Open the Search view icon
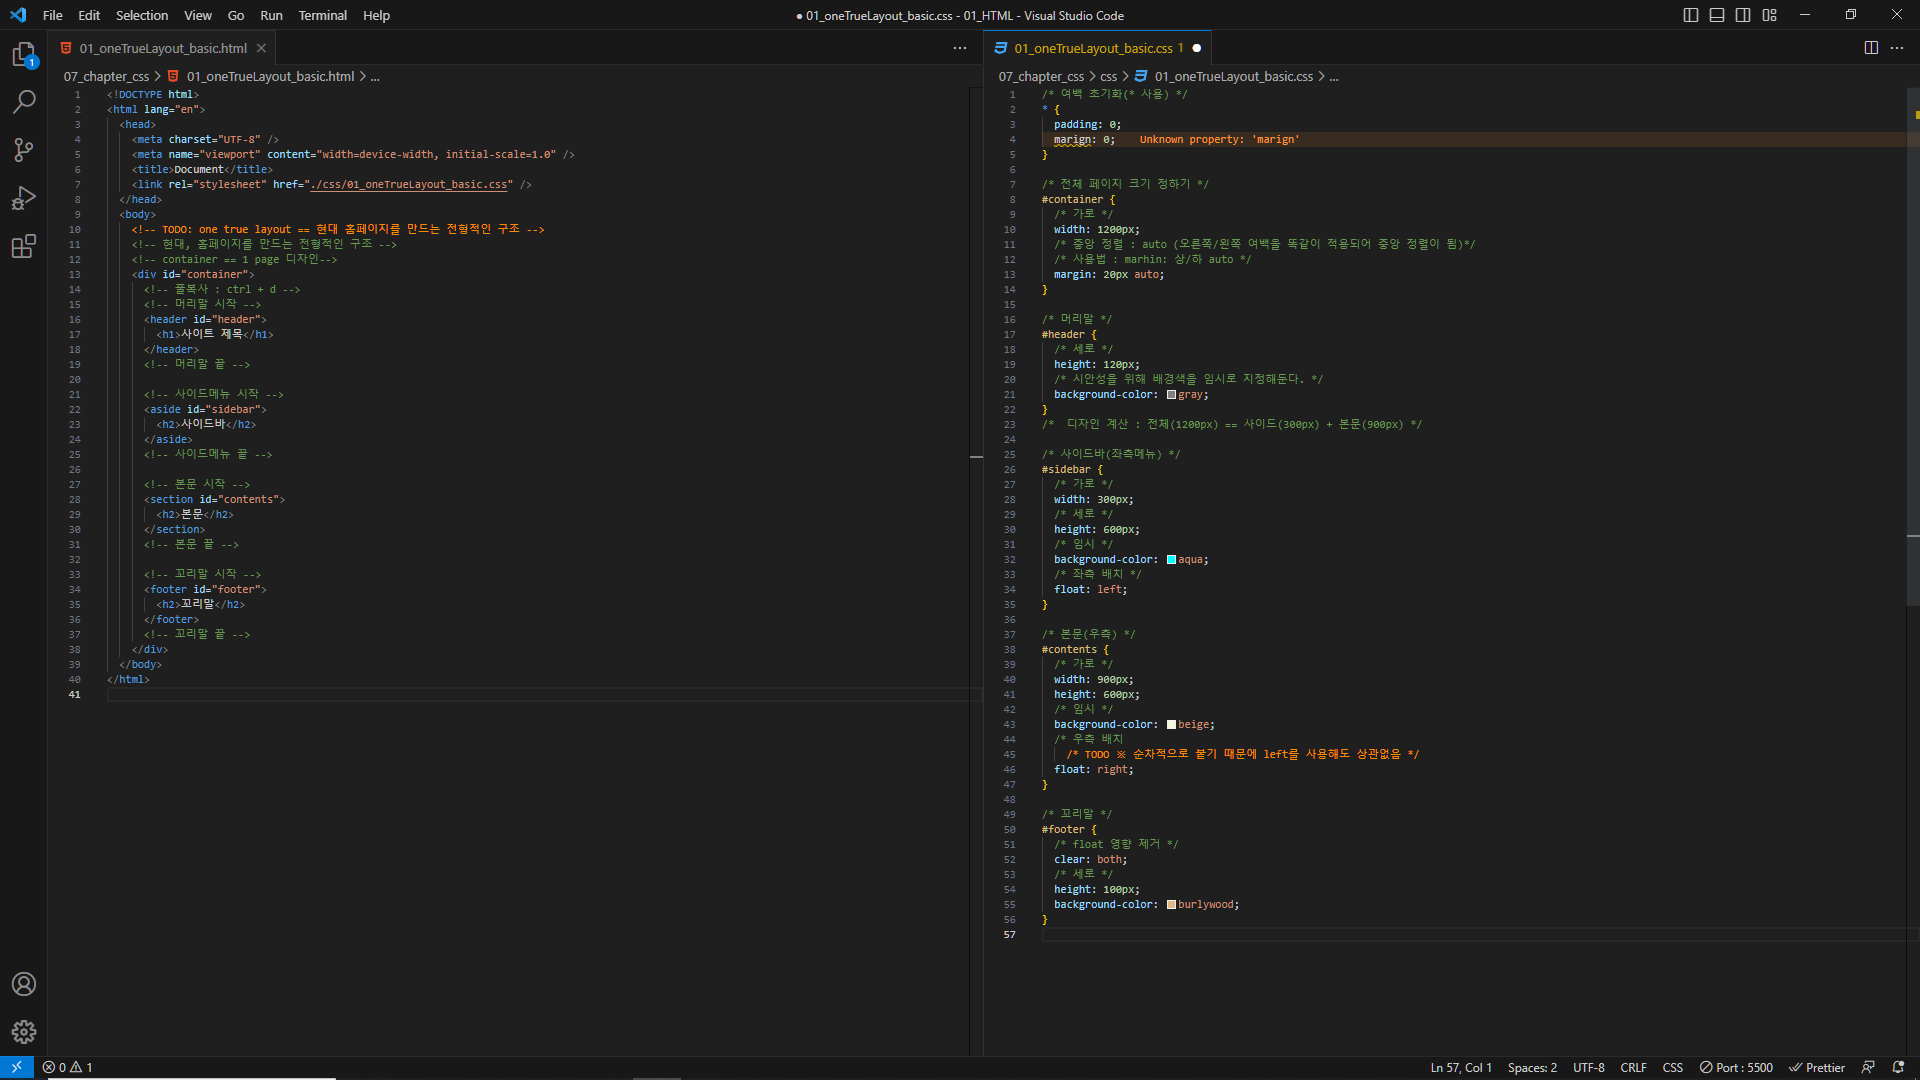Image resolution: width=1920 pixels, height=1080 pixels. pyautogui.click(x=24, y=102)
